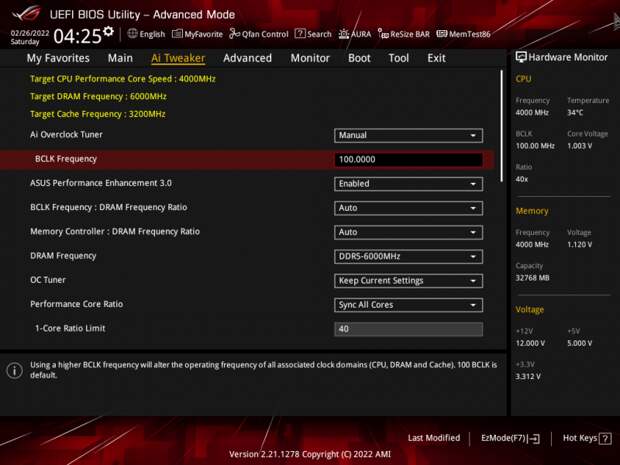Click memory capacity 32768 MB value
The image size is (620, 465).
tap(533, 278)
